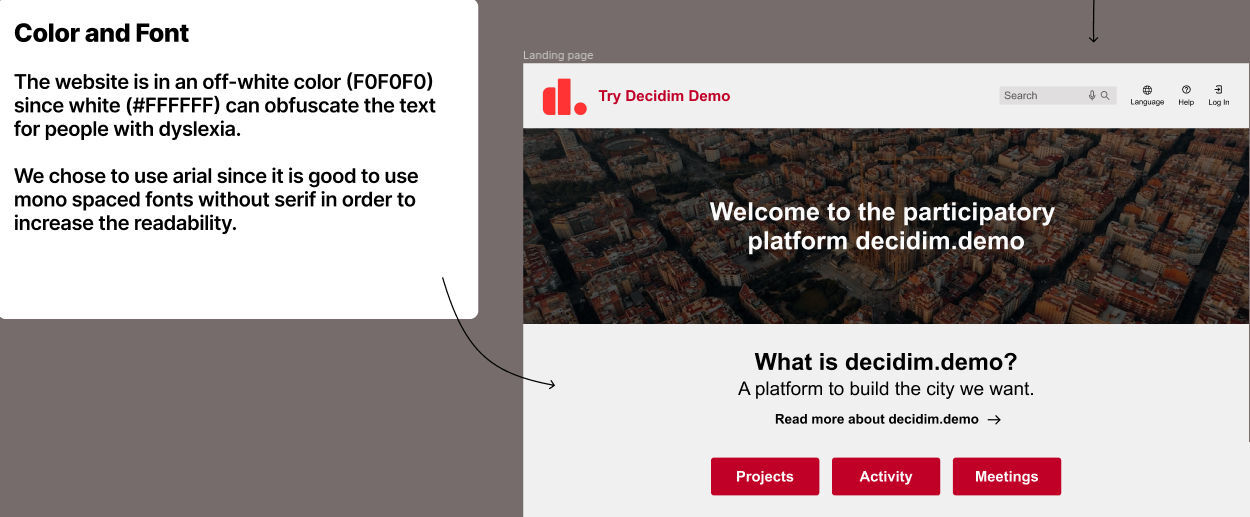Image resolution: width=1250 pixels, height=517 pixels.
Task: Click the Log In door icon
Action: [1218, 90]
